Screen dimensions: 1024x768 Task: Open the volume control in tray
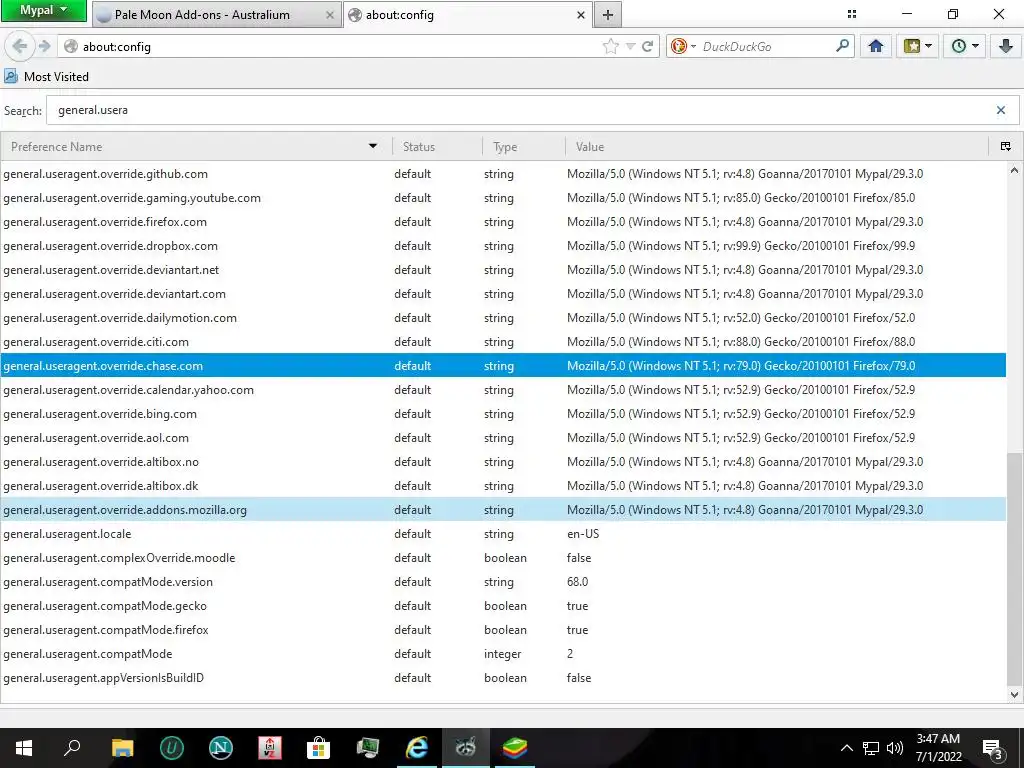coord(895,748)
